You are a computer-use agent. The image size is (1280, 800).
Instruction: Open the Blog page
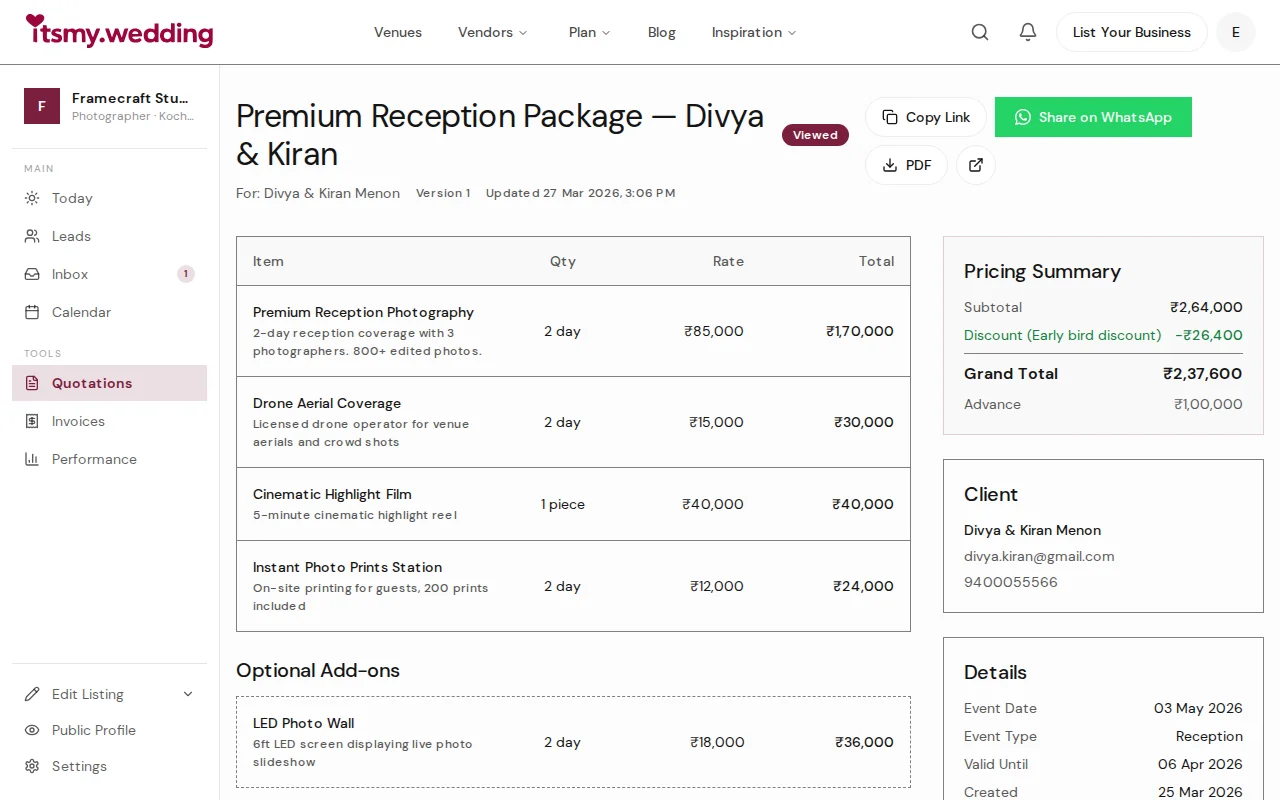coord(662,32)
